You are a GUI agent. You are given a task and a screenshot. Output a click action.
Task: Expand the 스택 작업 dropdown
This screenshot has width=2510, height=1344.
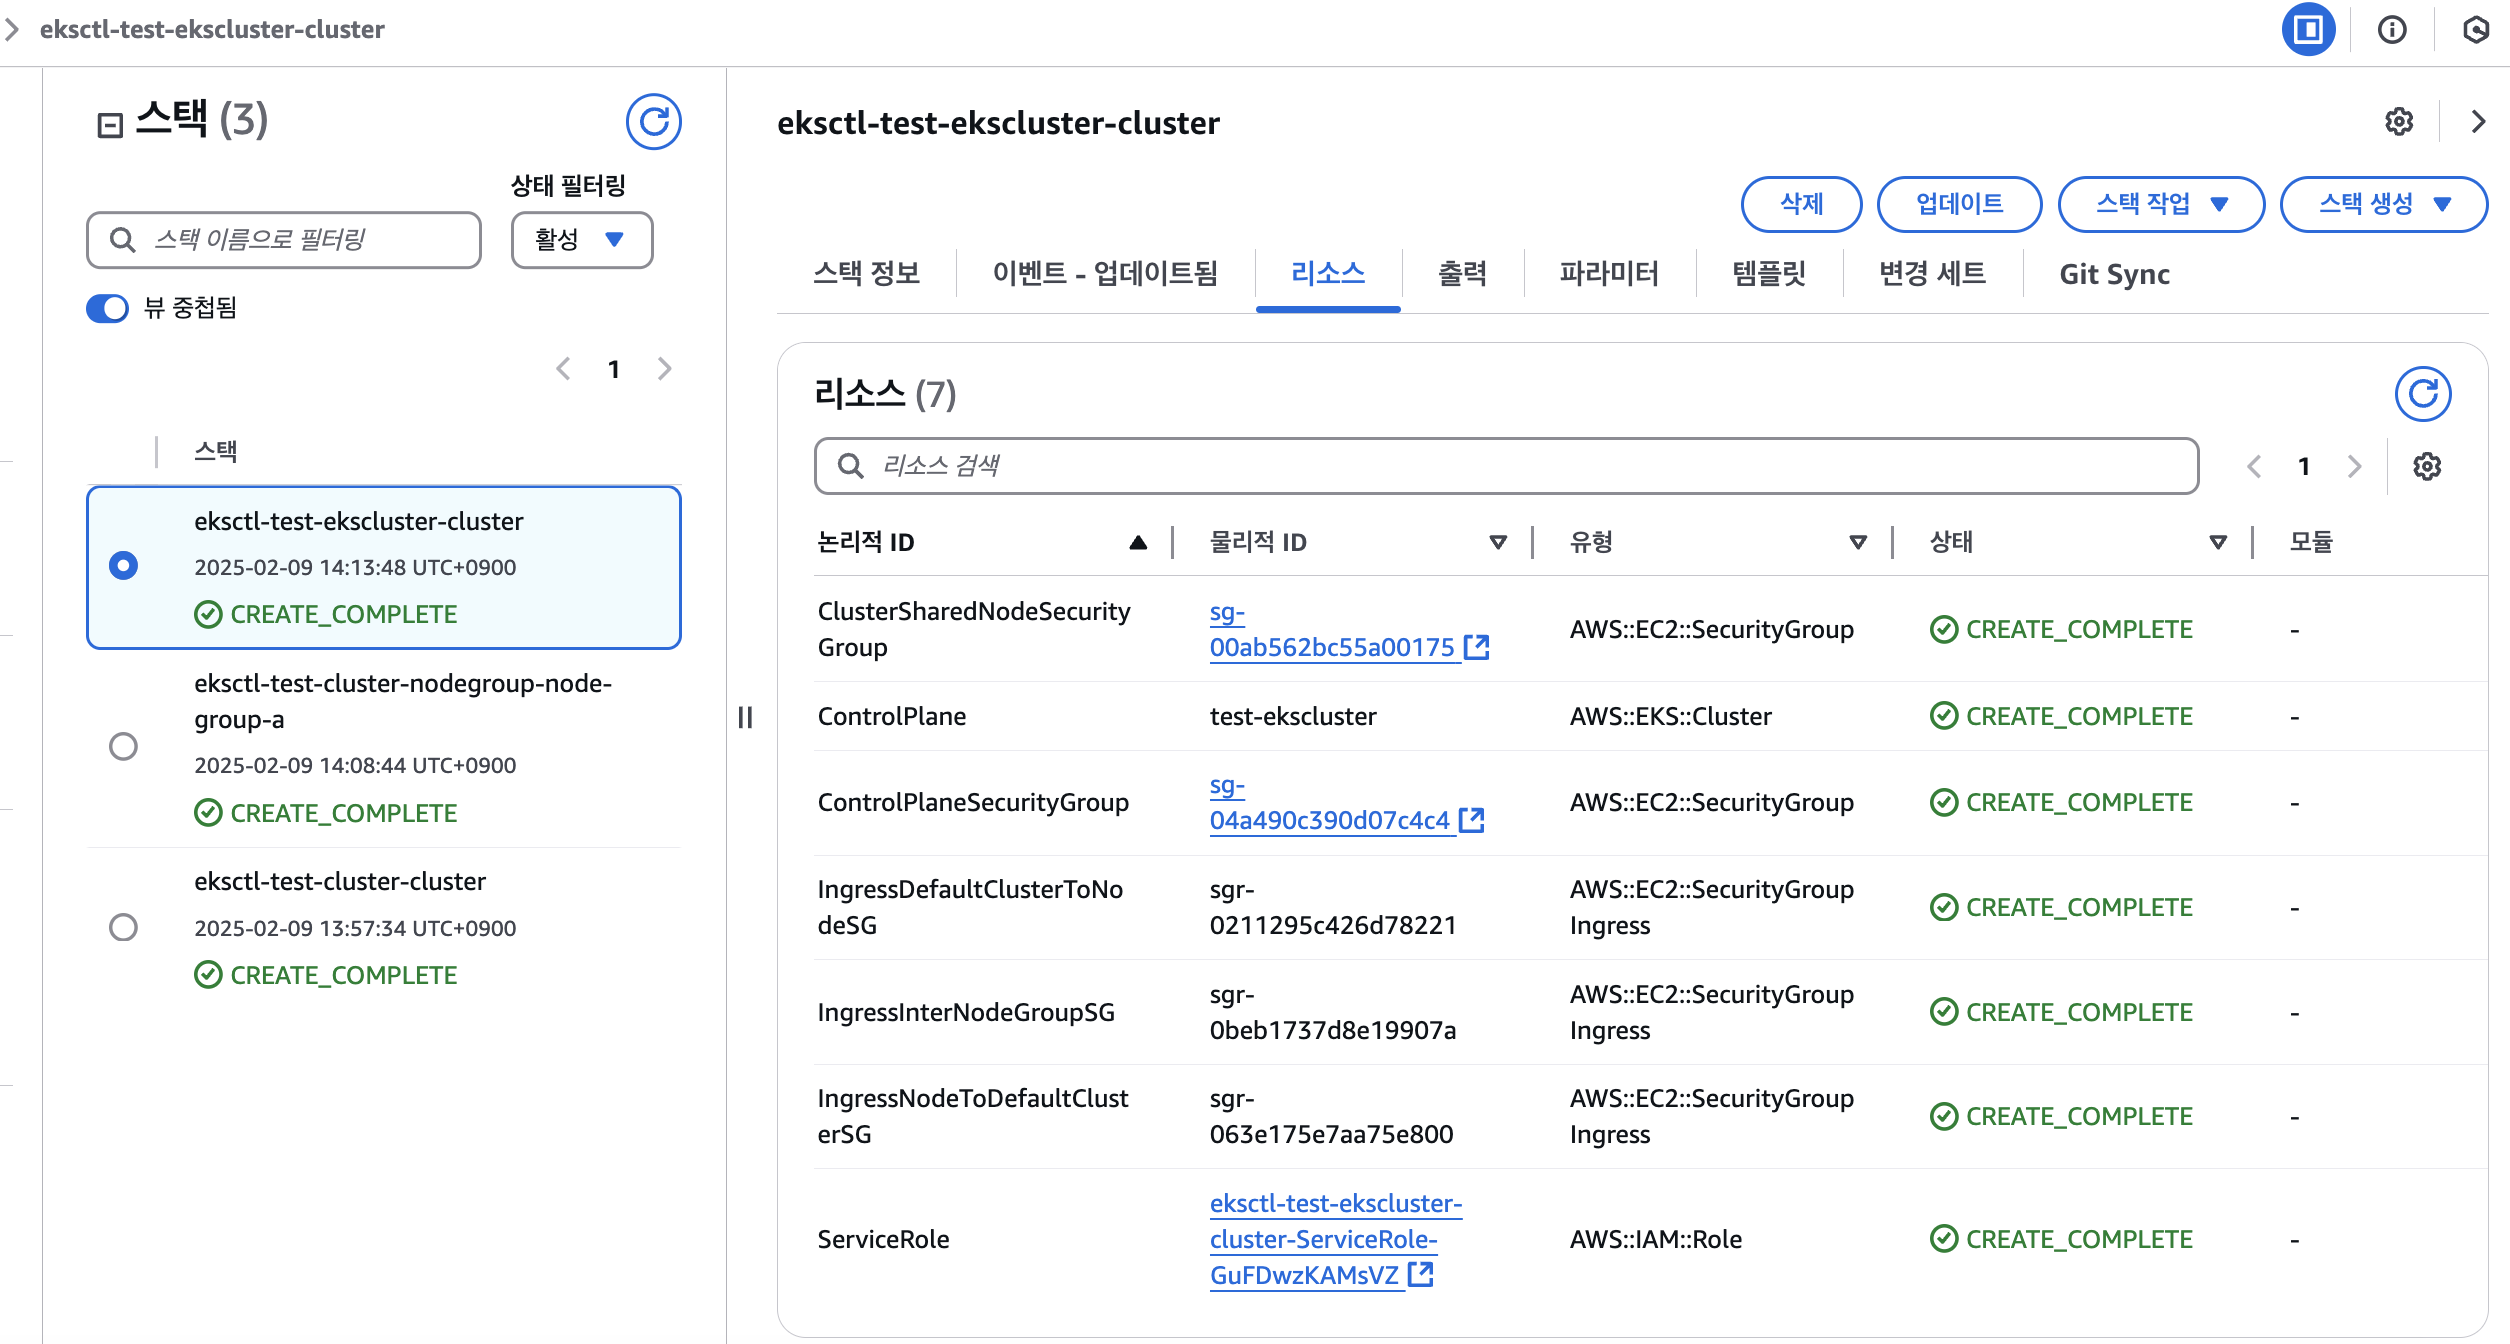[2160, 204]
